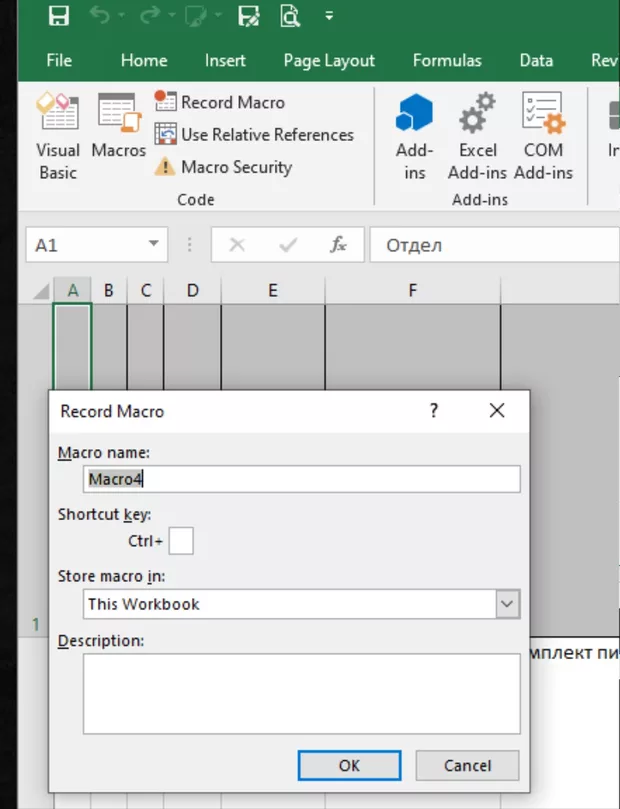The height and width of the screenshot is (809, 620).
Task: Switch to the Page Layout tab
Action: point(329,61)
